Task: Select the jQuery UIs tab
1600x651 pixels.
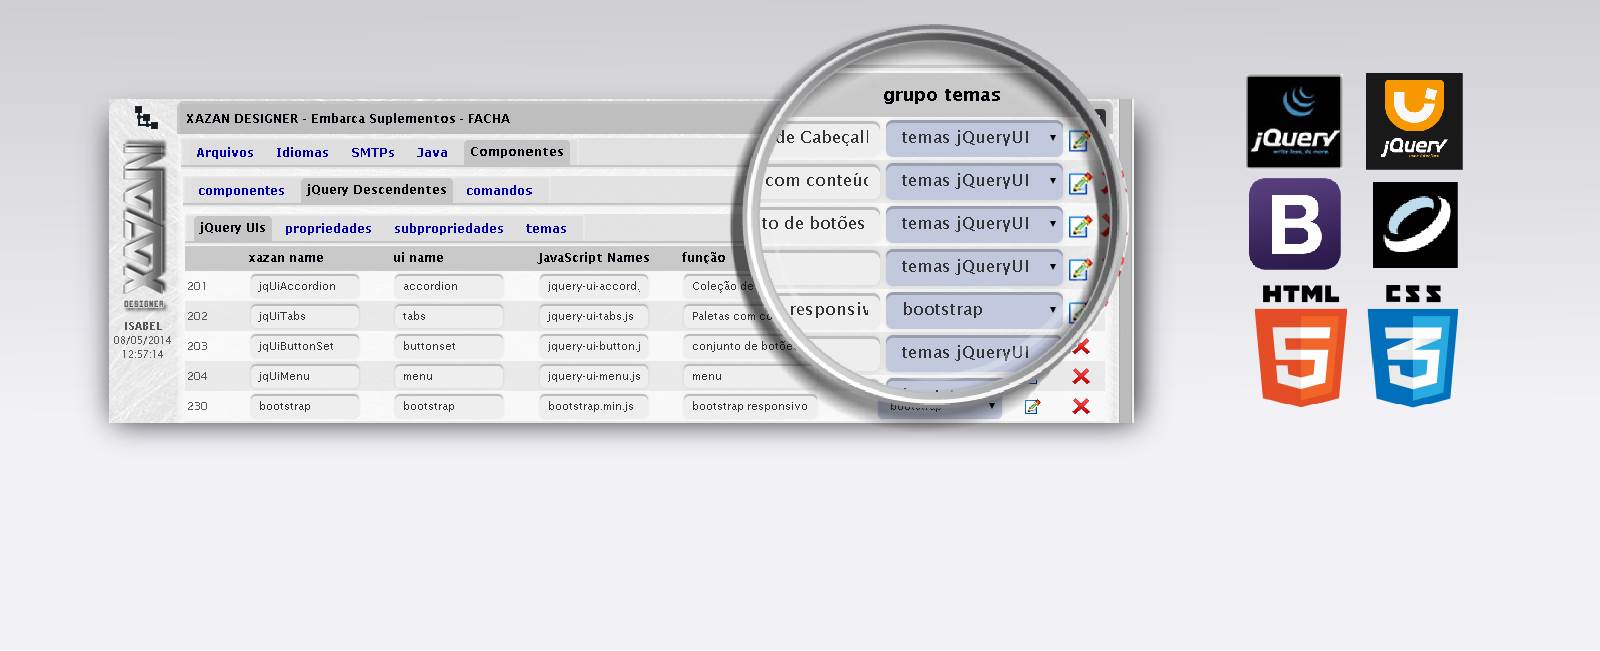Action: click(x=232, y=228)
